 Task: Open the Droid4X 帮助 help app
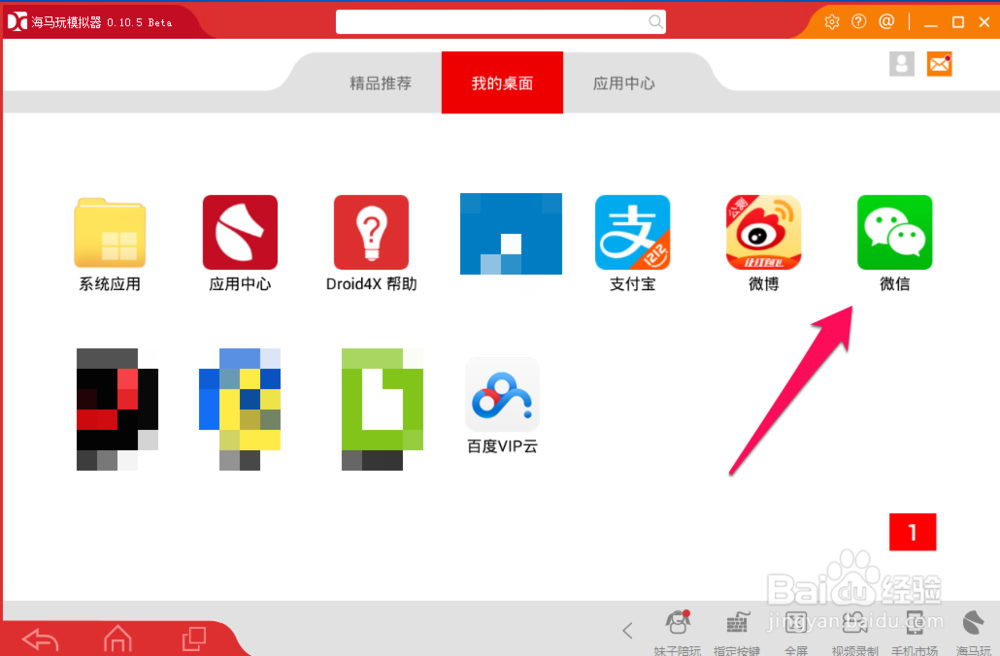(x=371, y=233)
